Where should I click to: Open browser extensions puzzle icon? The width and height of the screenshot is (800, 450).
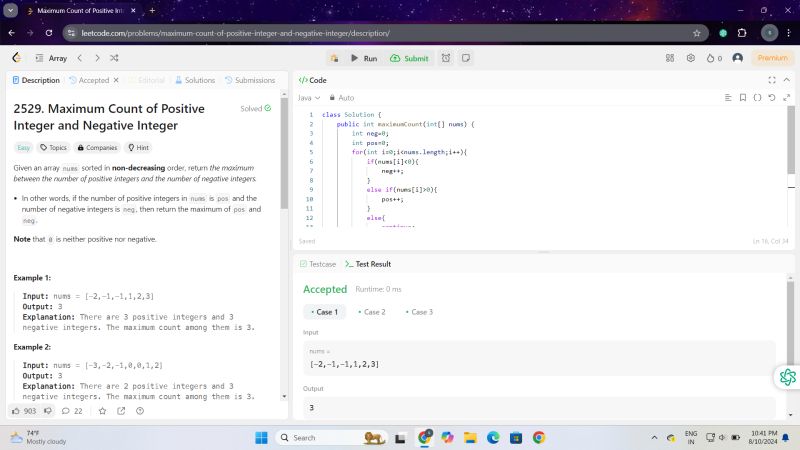point(742,33)
